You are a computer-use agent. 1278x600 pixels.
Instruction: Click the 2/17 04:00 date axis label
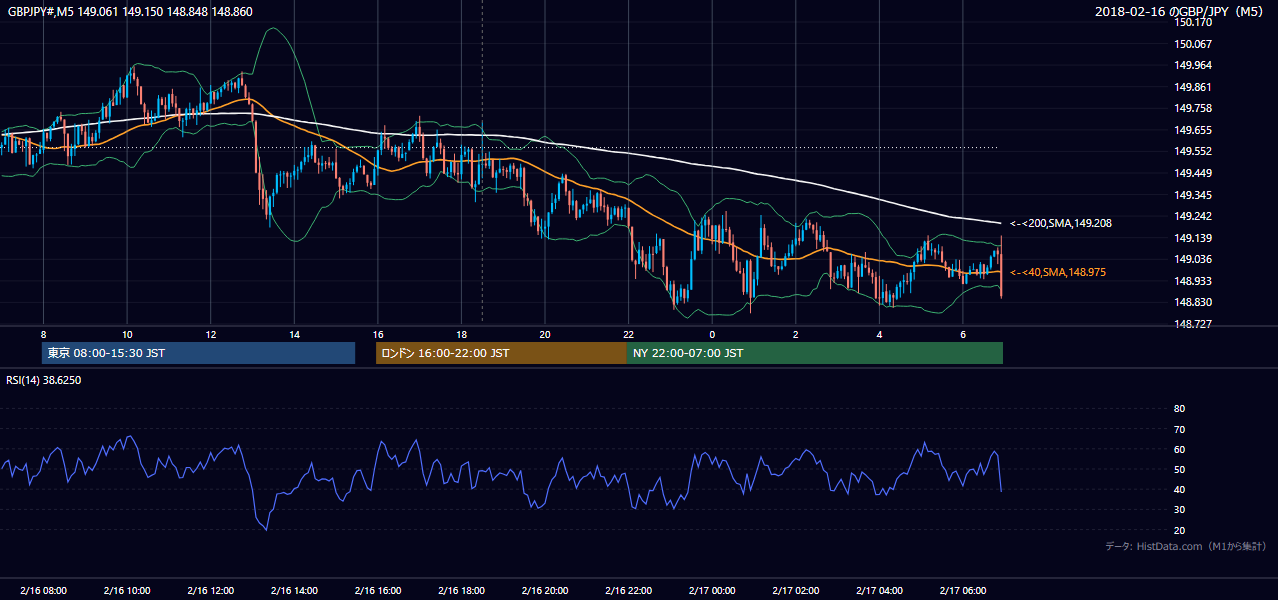878,590
